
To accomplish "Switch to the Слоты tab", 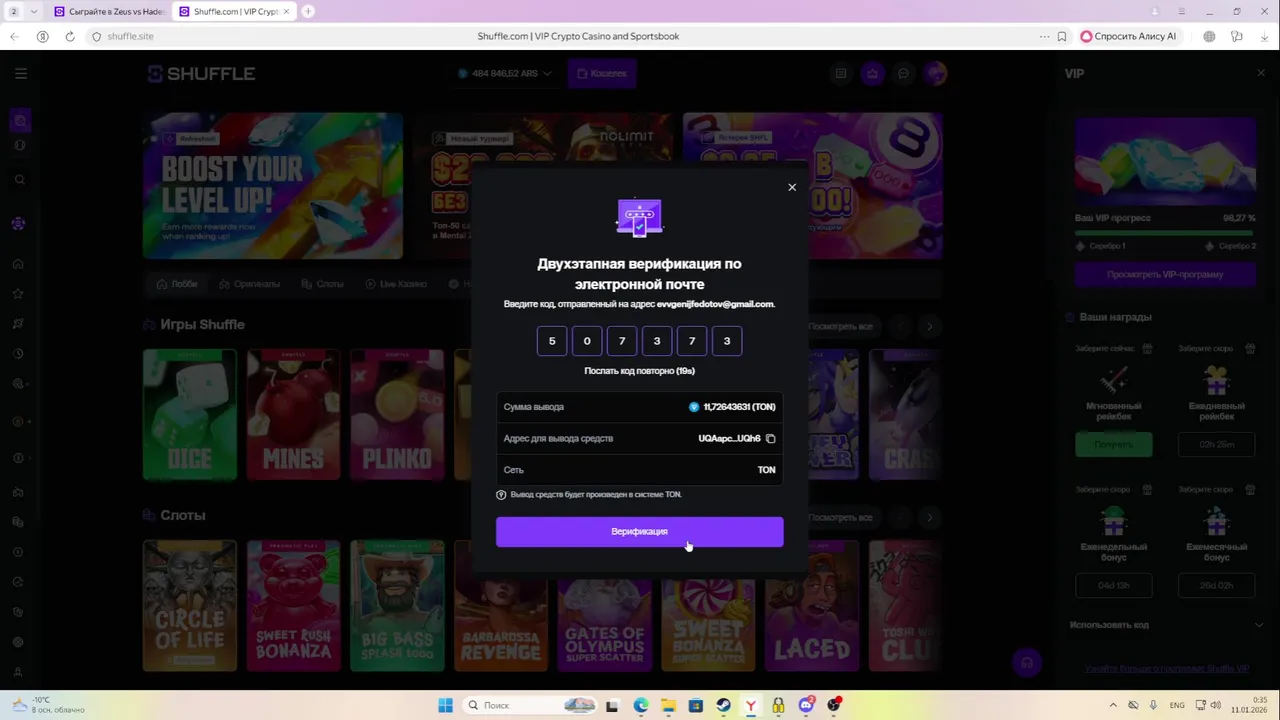I will pos(322,284).
